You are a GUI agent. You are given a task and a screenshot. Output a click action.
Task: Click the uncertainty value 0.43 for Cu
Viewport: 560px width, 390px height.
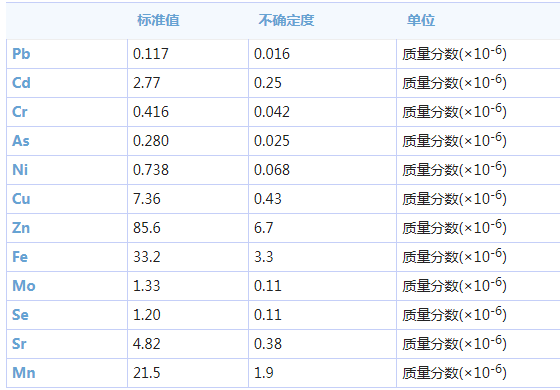(268, 199)
